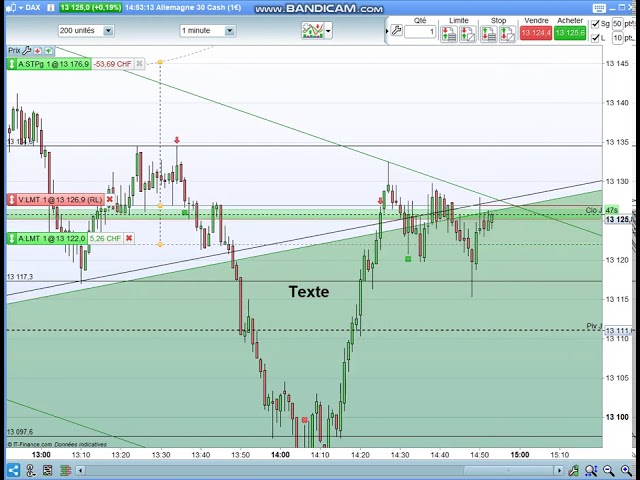Screen dimensions: 640x480
Task: Click the red cross marker near 14:06
Action: [x=304, y=420]
